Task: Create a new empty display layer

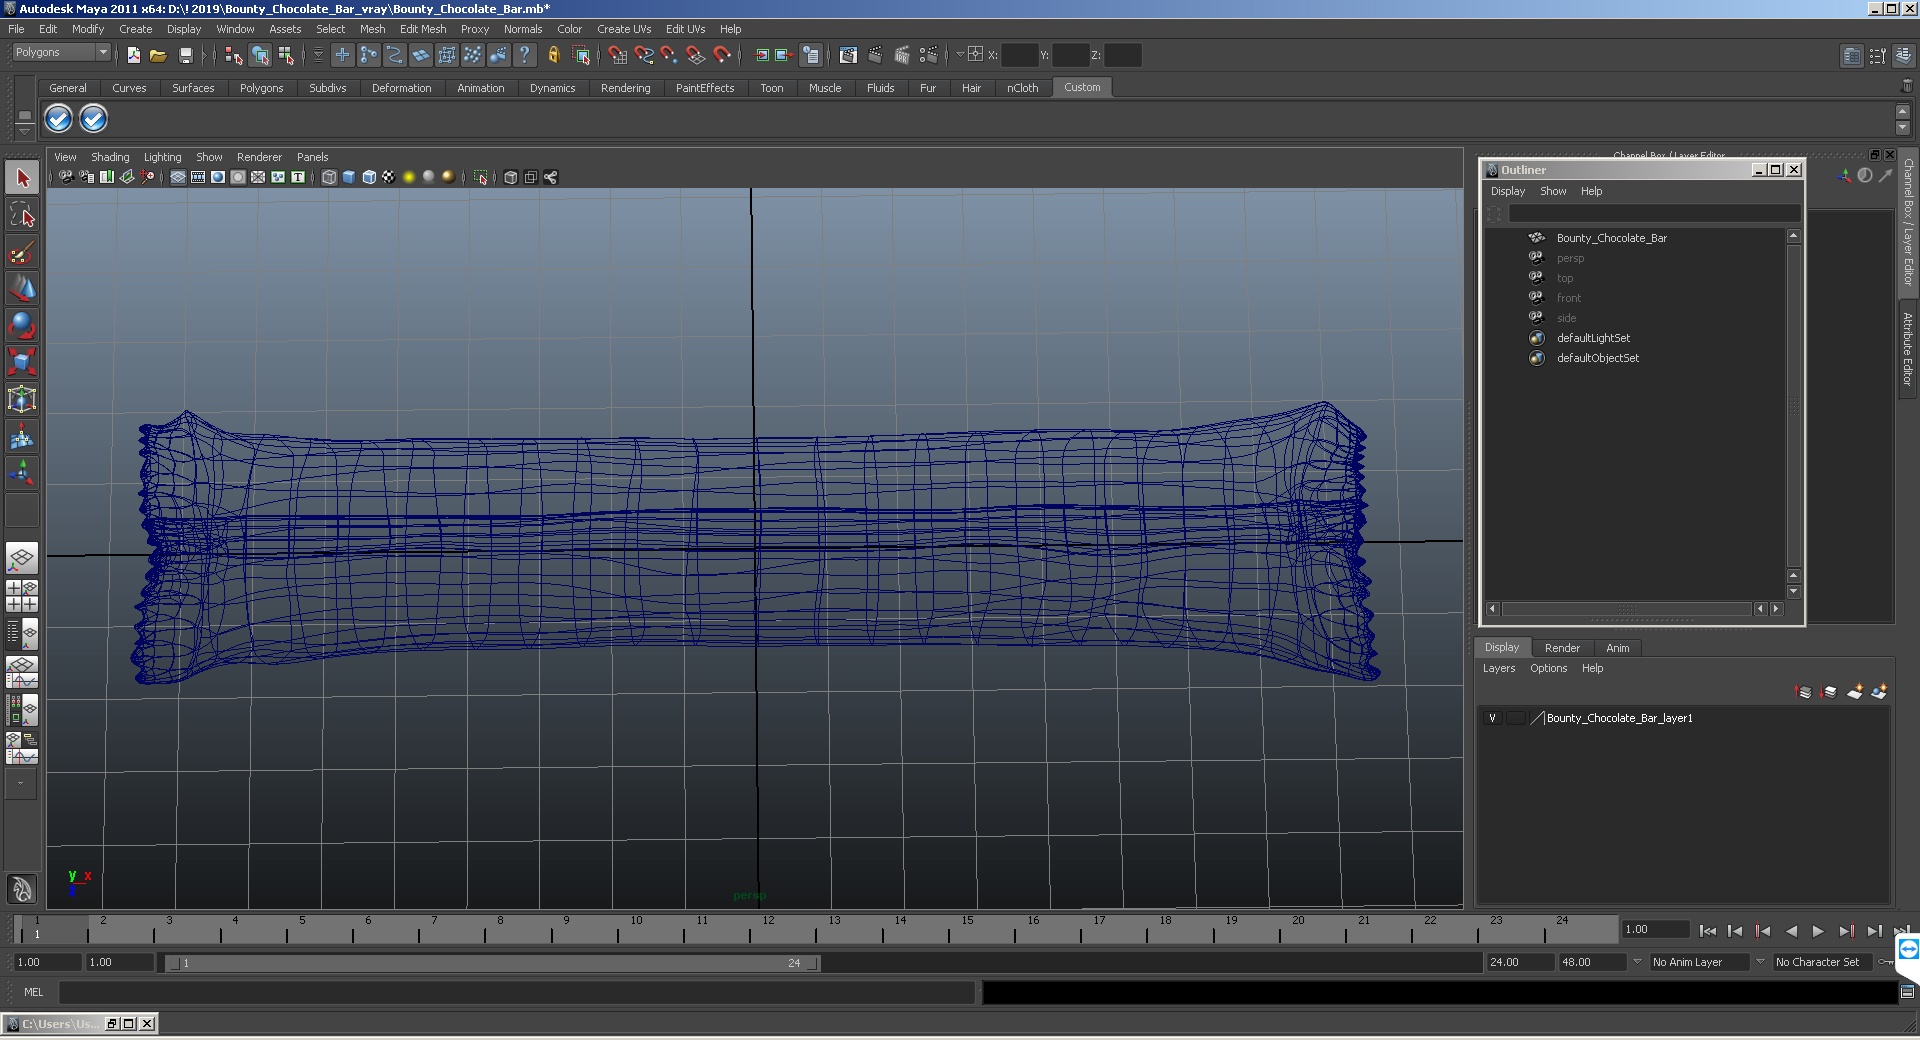Action: [x=1855, y=691]
